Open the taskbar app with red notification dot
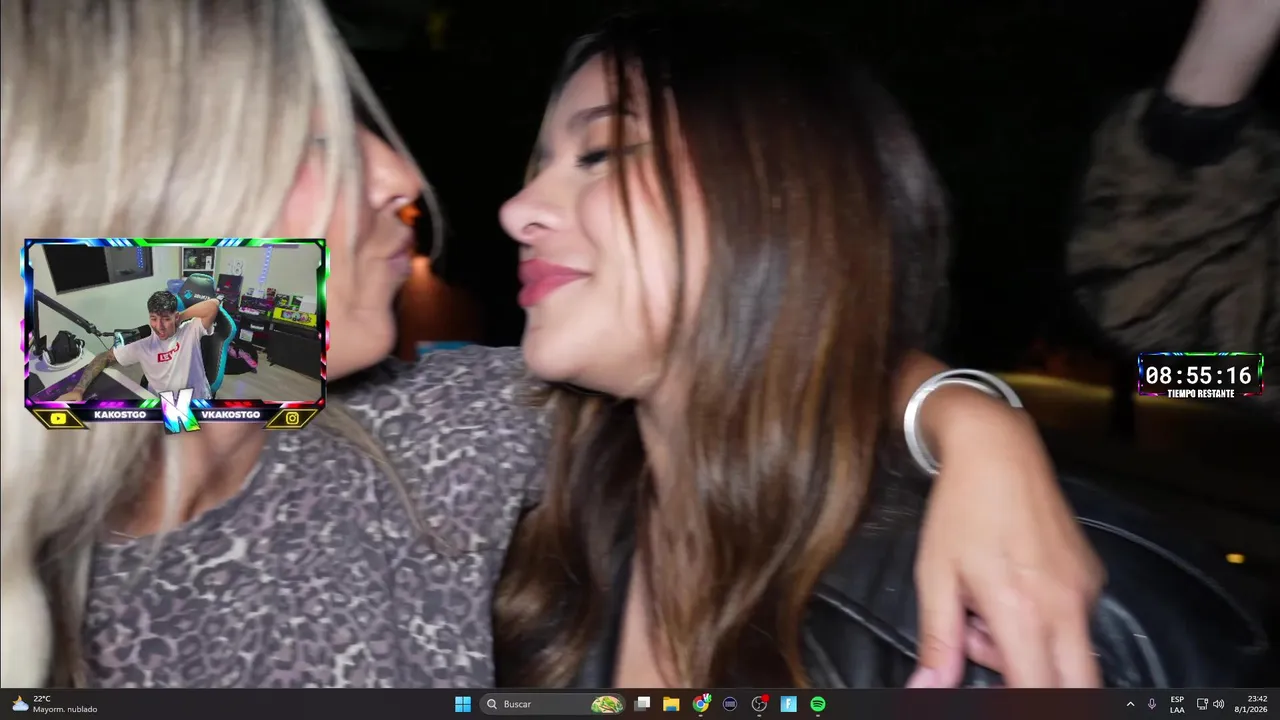This screenshot has height=720, width=1280. pos(759,704)
